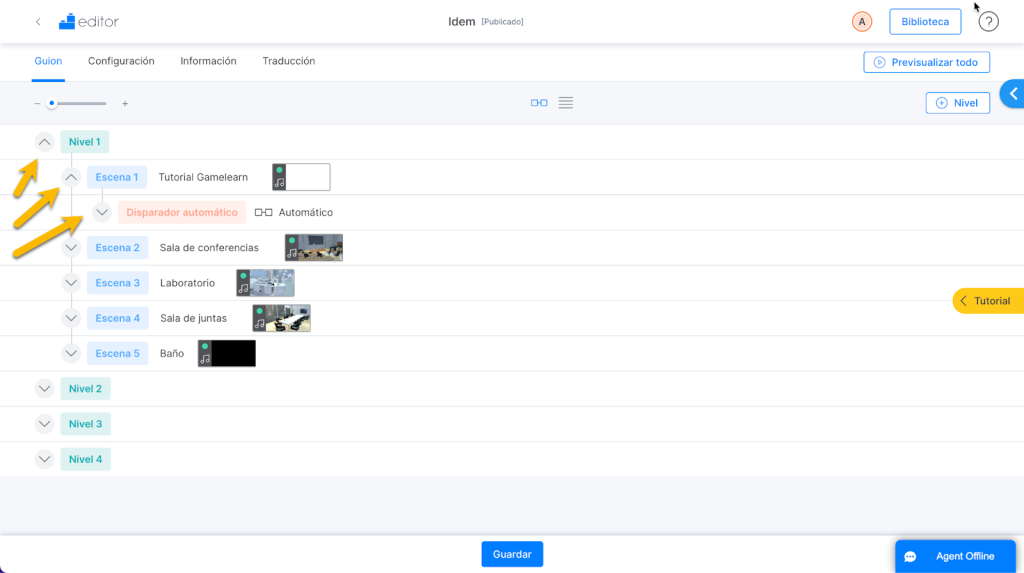Click the zoom out minus icon
Viewport: 1024px width, 573px height.
[37, 103]
